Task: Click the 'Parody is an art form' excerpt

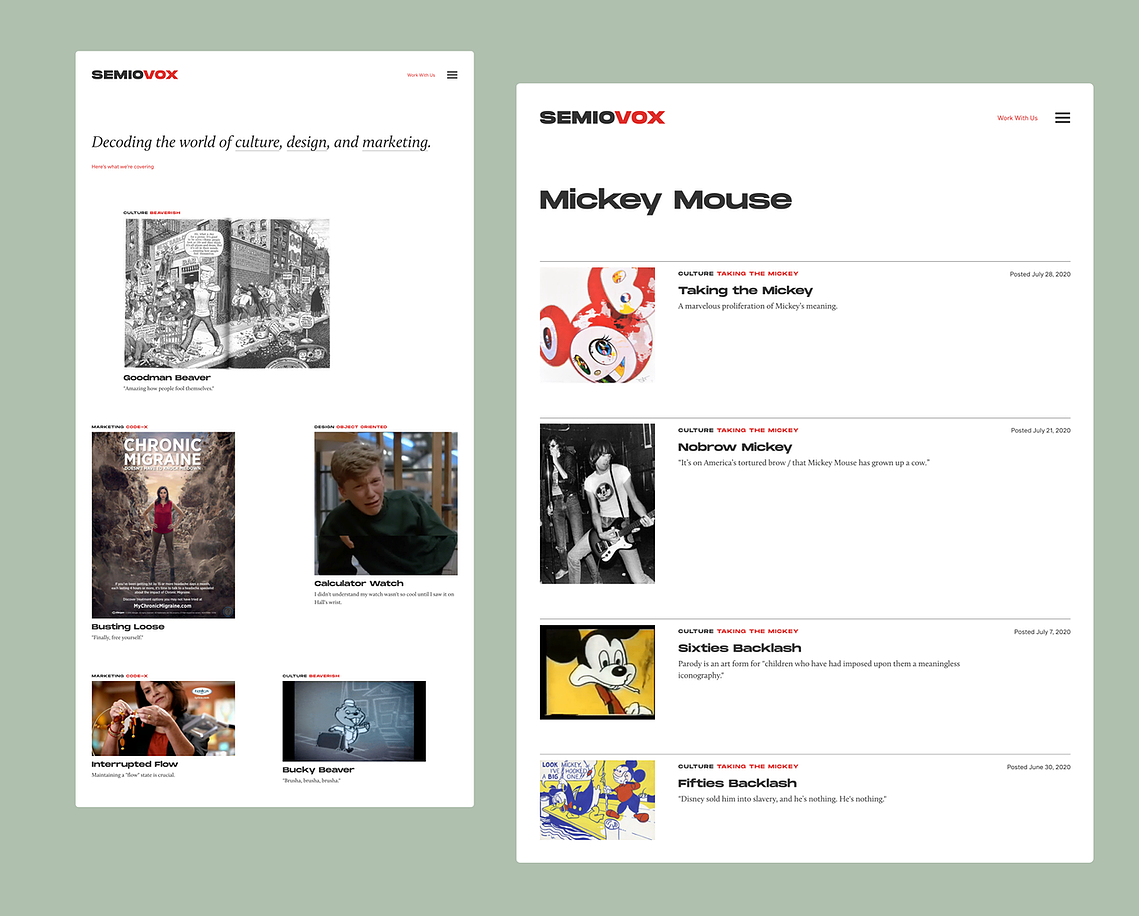Action: [819, 670]
